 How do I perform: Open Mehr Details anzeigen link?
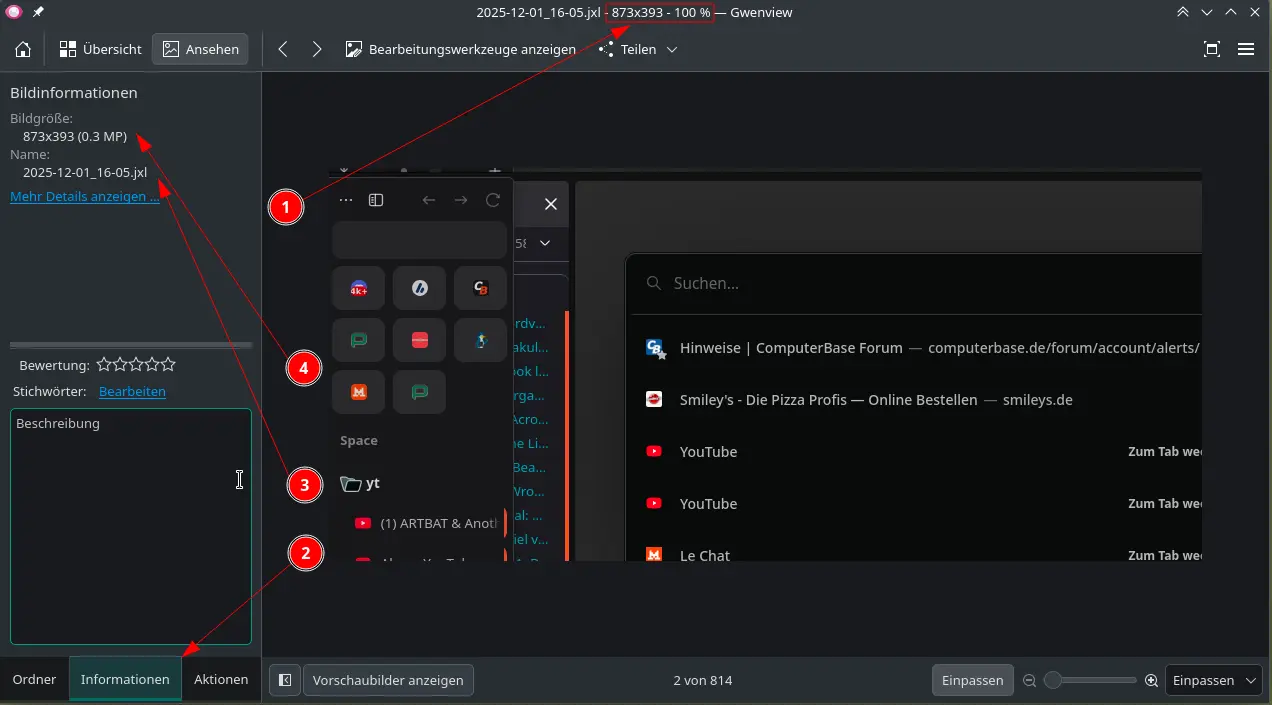85,197
